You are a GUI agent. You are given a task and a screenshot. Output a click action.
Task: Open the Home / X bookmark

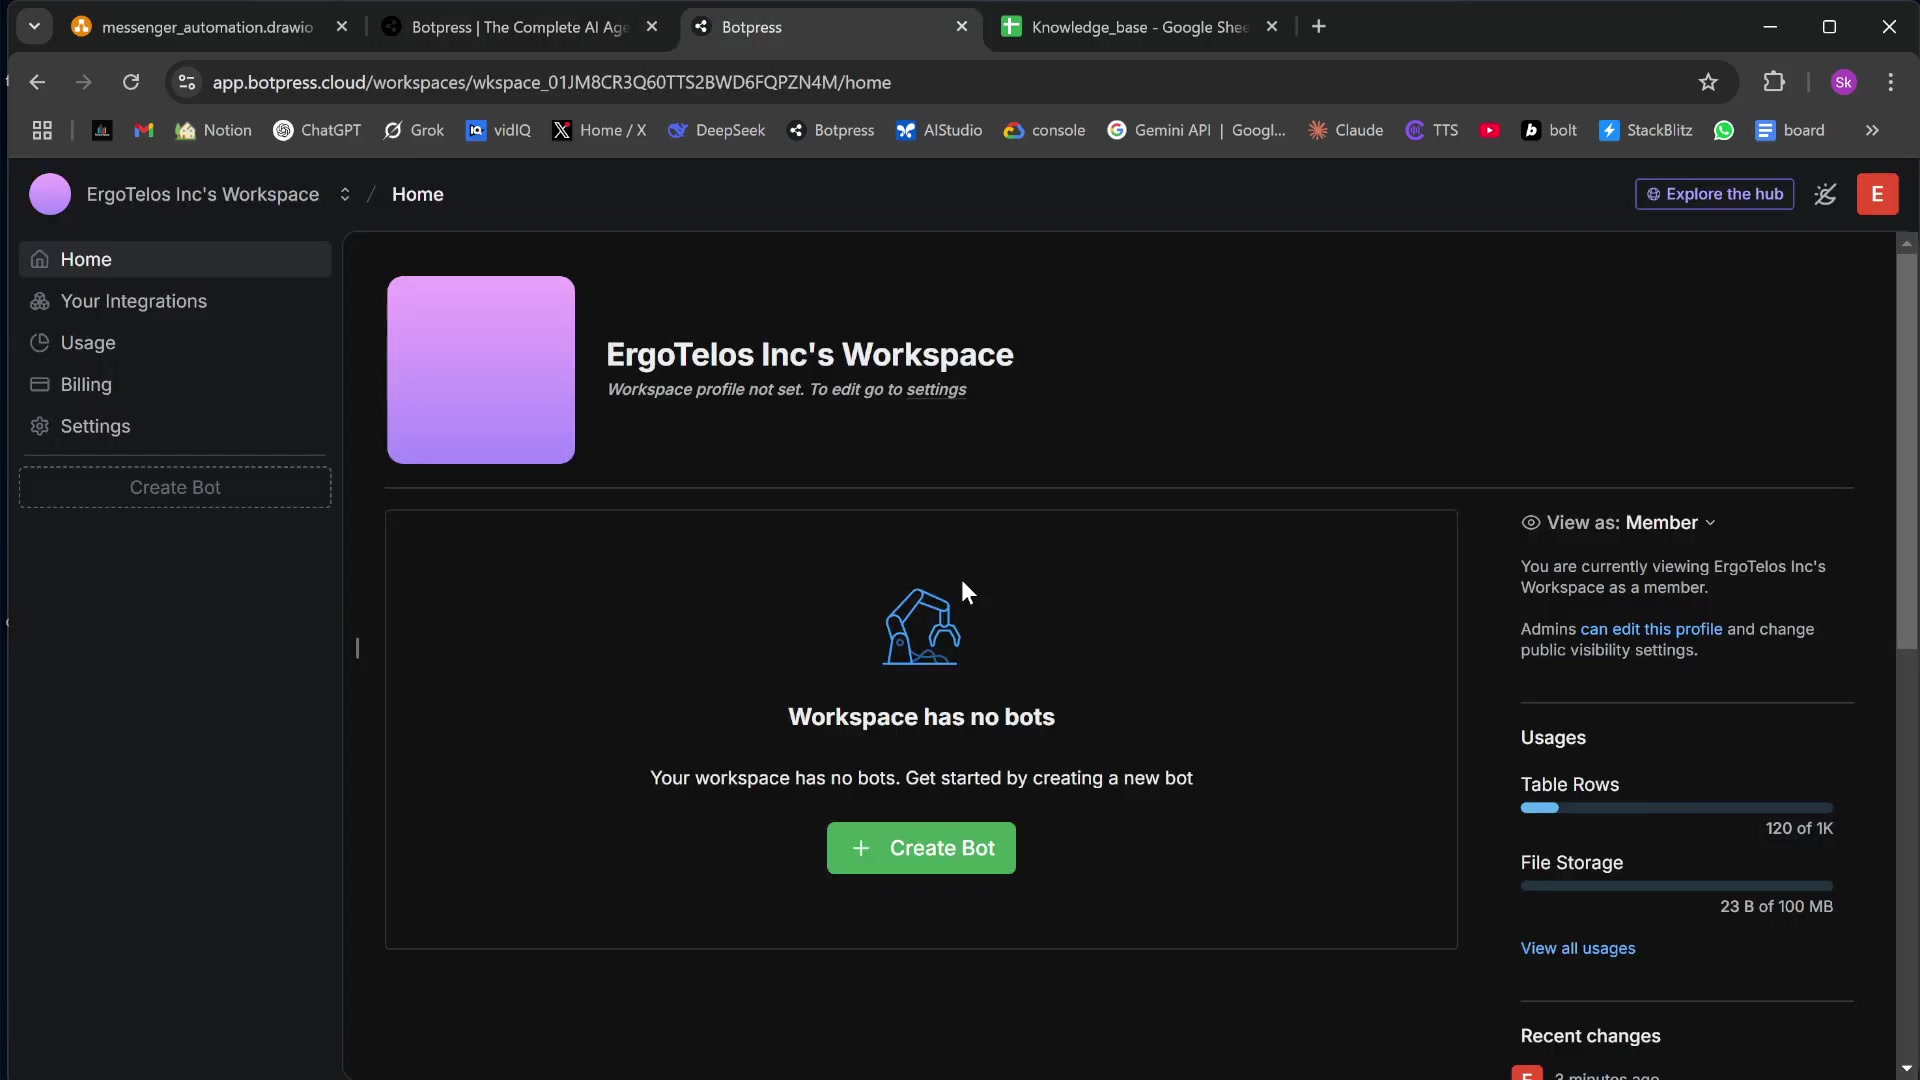pyautogui.click(x=599, y=130)
